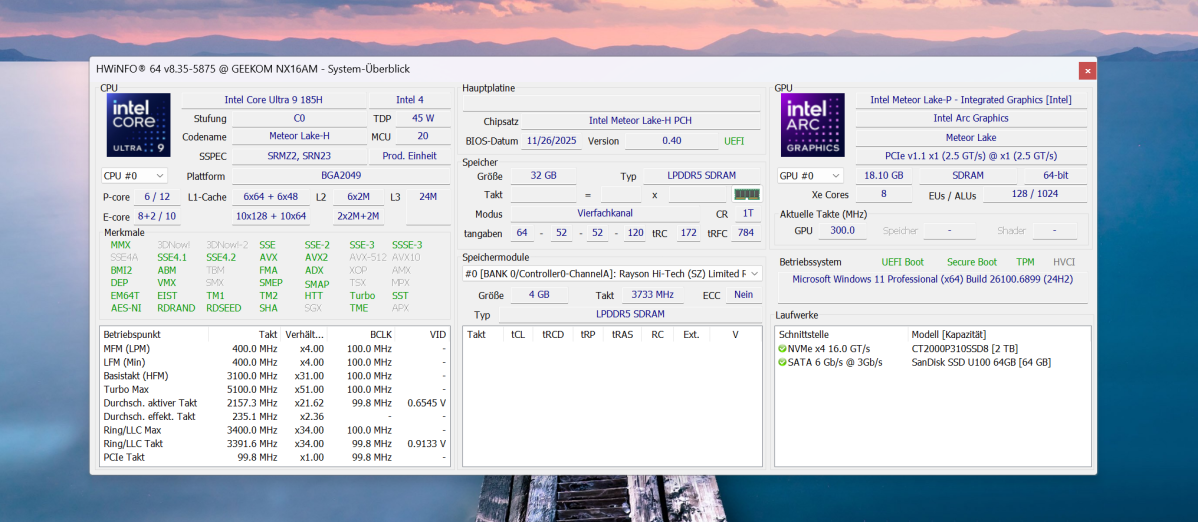Click the Secure Boot indicator
The height and width of the screenshot is (522, 1198).
972,262
